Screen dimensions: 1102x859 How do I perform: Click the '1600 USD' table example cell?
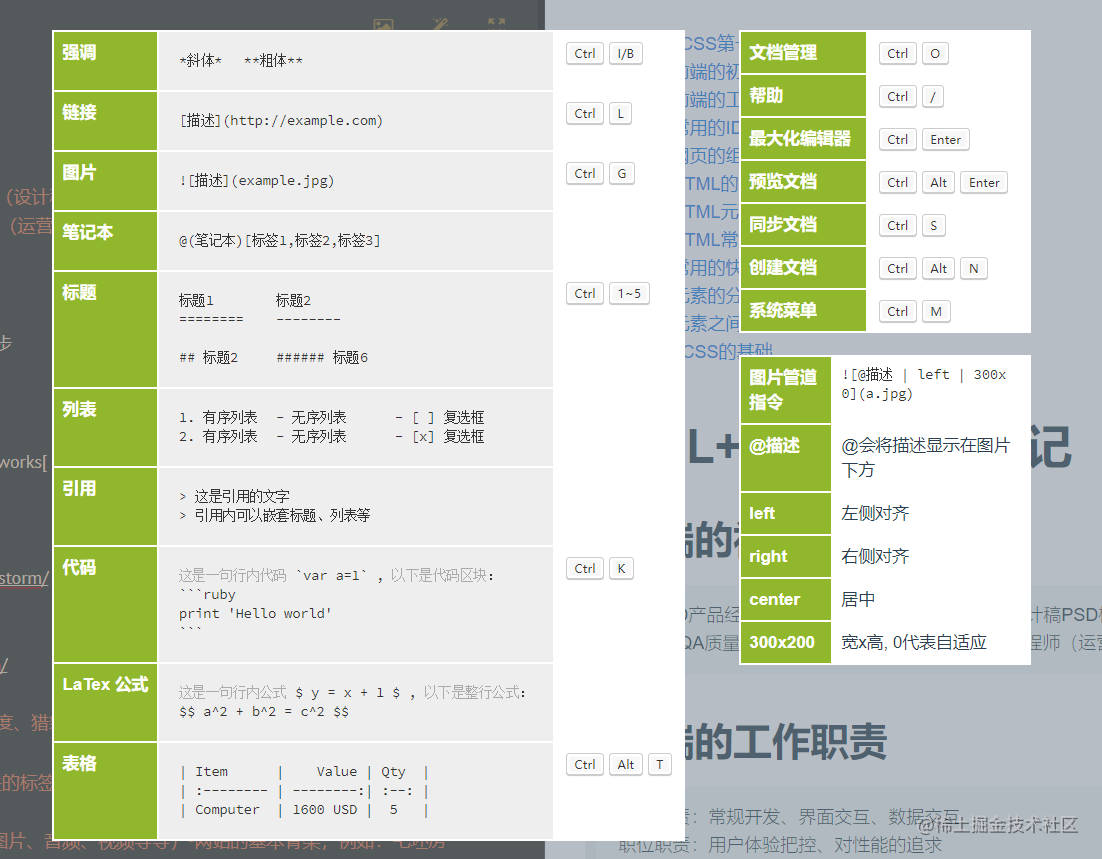pos(325,810)
